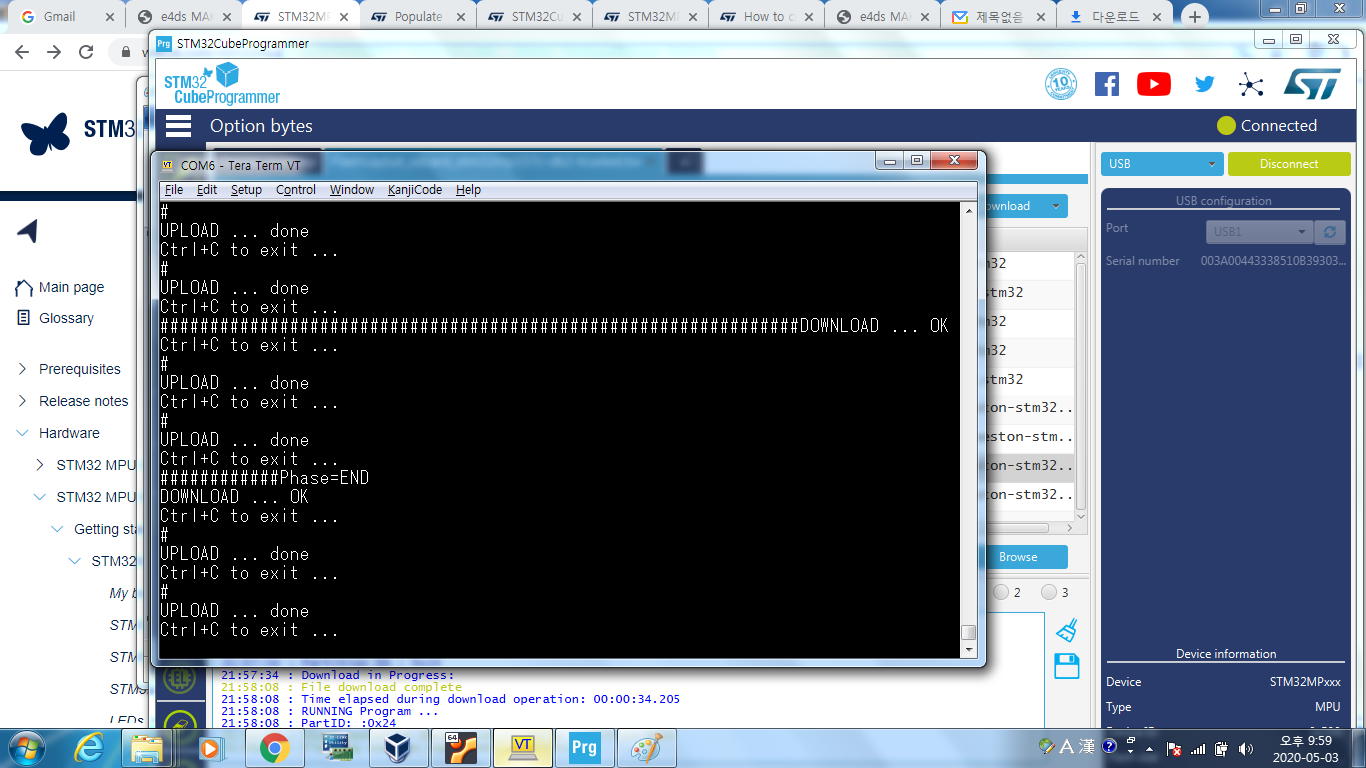The height and width of the screenshot is (768, 1366).
Task: Click Tera Term scrollbar down arrow
Action: [968, 649]
